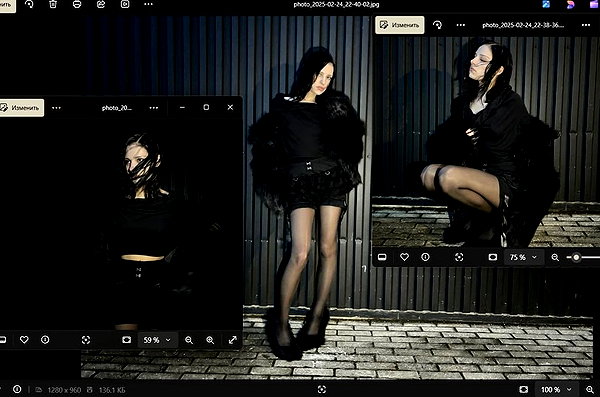Screen dimensions: 600x397
Task: Click the 136.1 КБ file size text
Action: pyautogui.click(x=112, y=390)
